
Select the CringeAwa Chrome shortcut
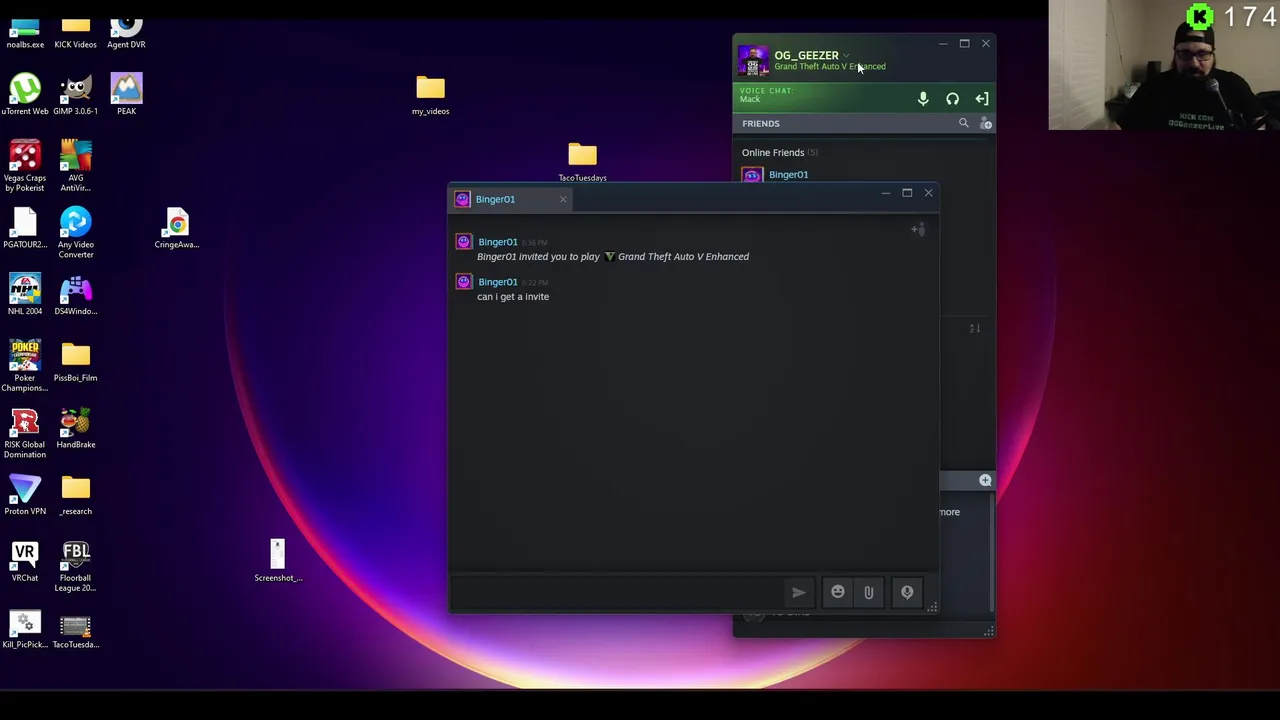[177, 229]
